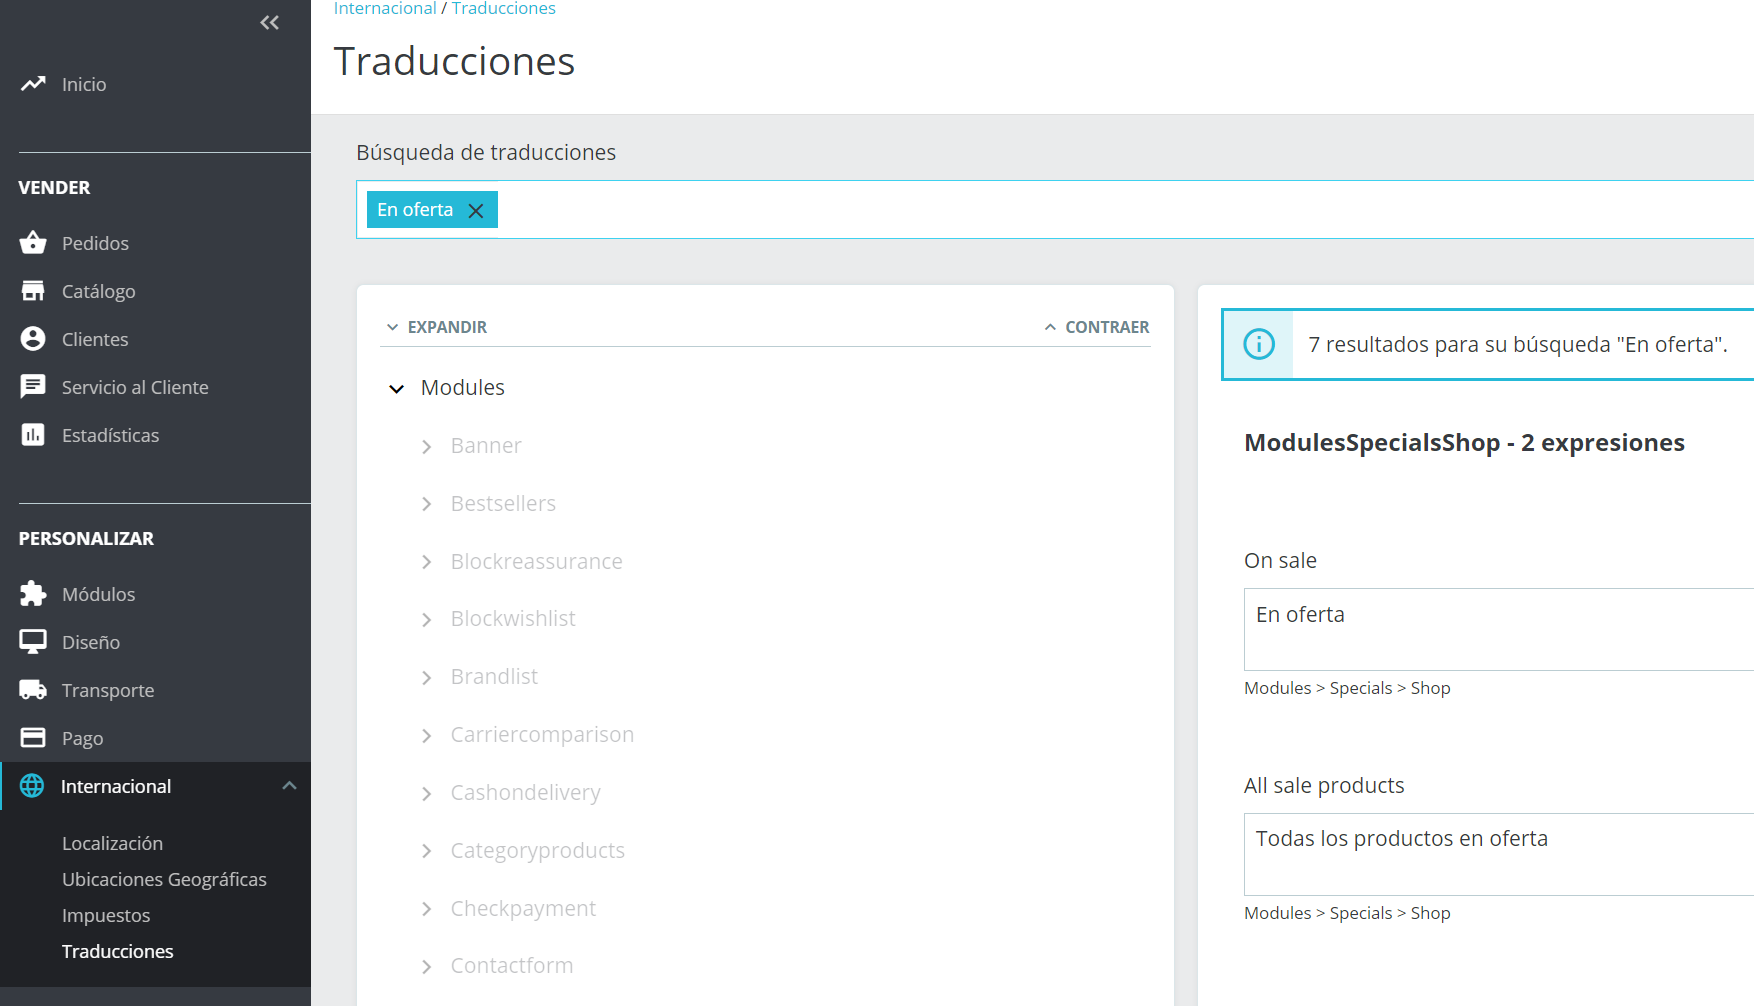The image size is (1754, 1006).
Task: Select Checkpayment tree item label
Action: tap(523, 909)
